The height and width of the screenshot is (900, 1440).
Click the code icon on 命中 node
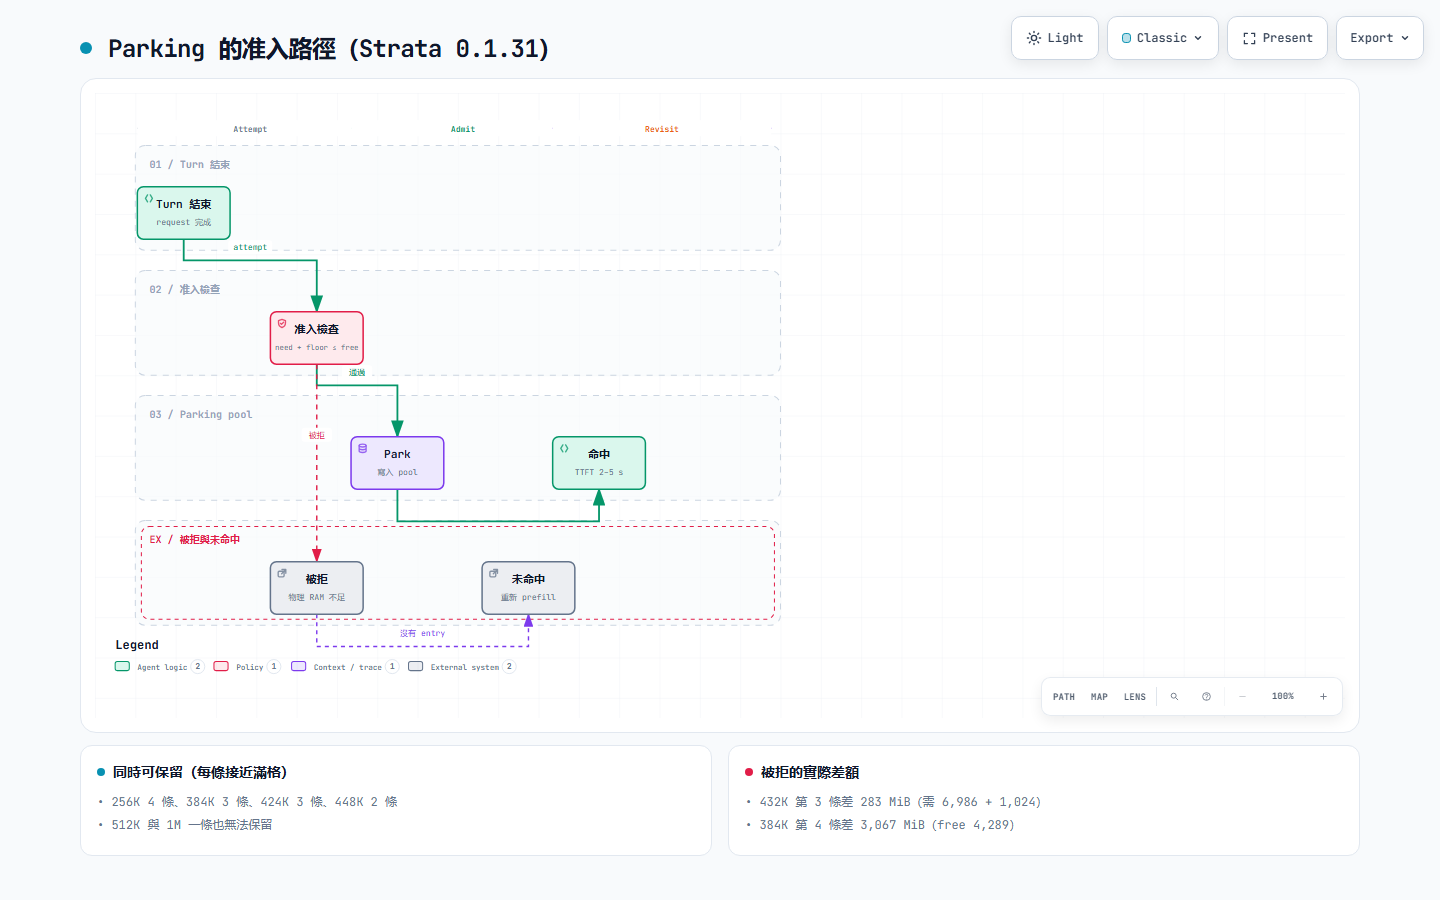(x=565, y=449)
